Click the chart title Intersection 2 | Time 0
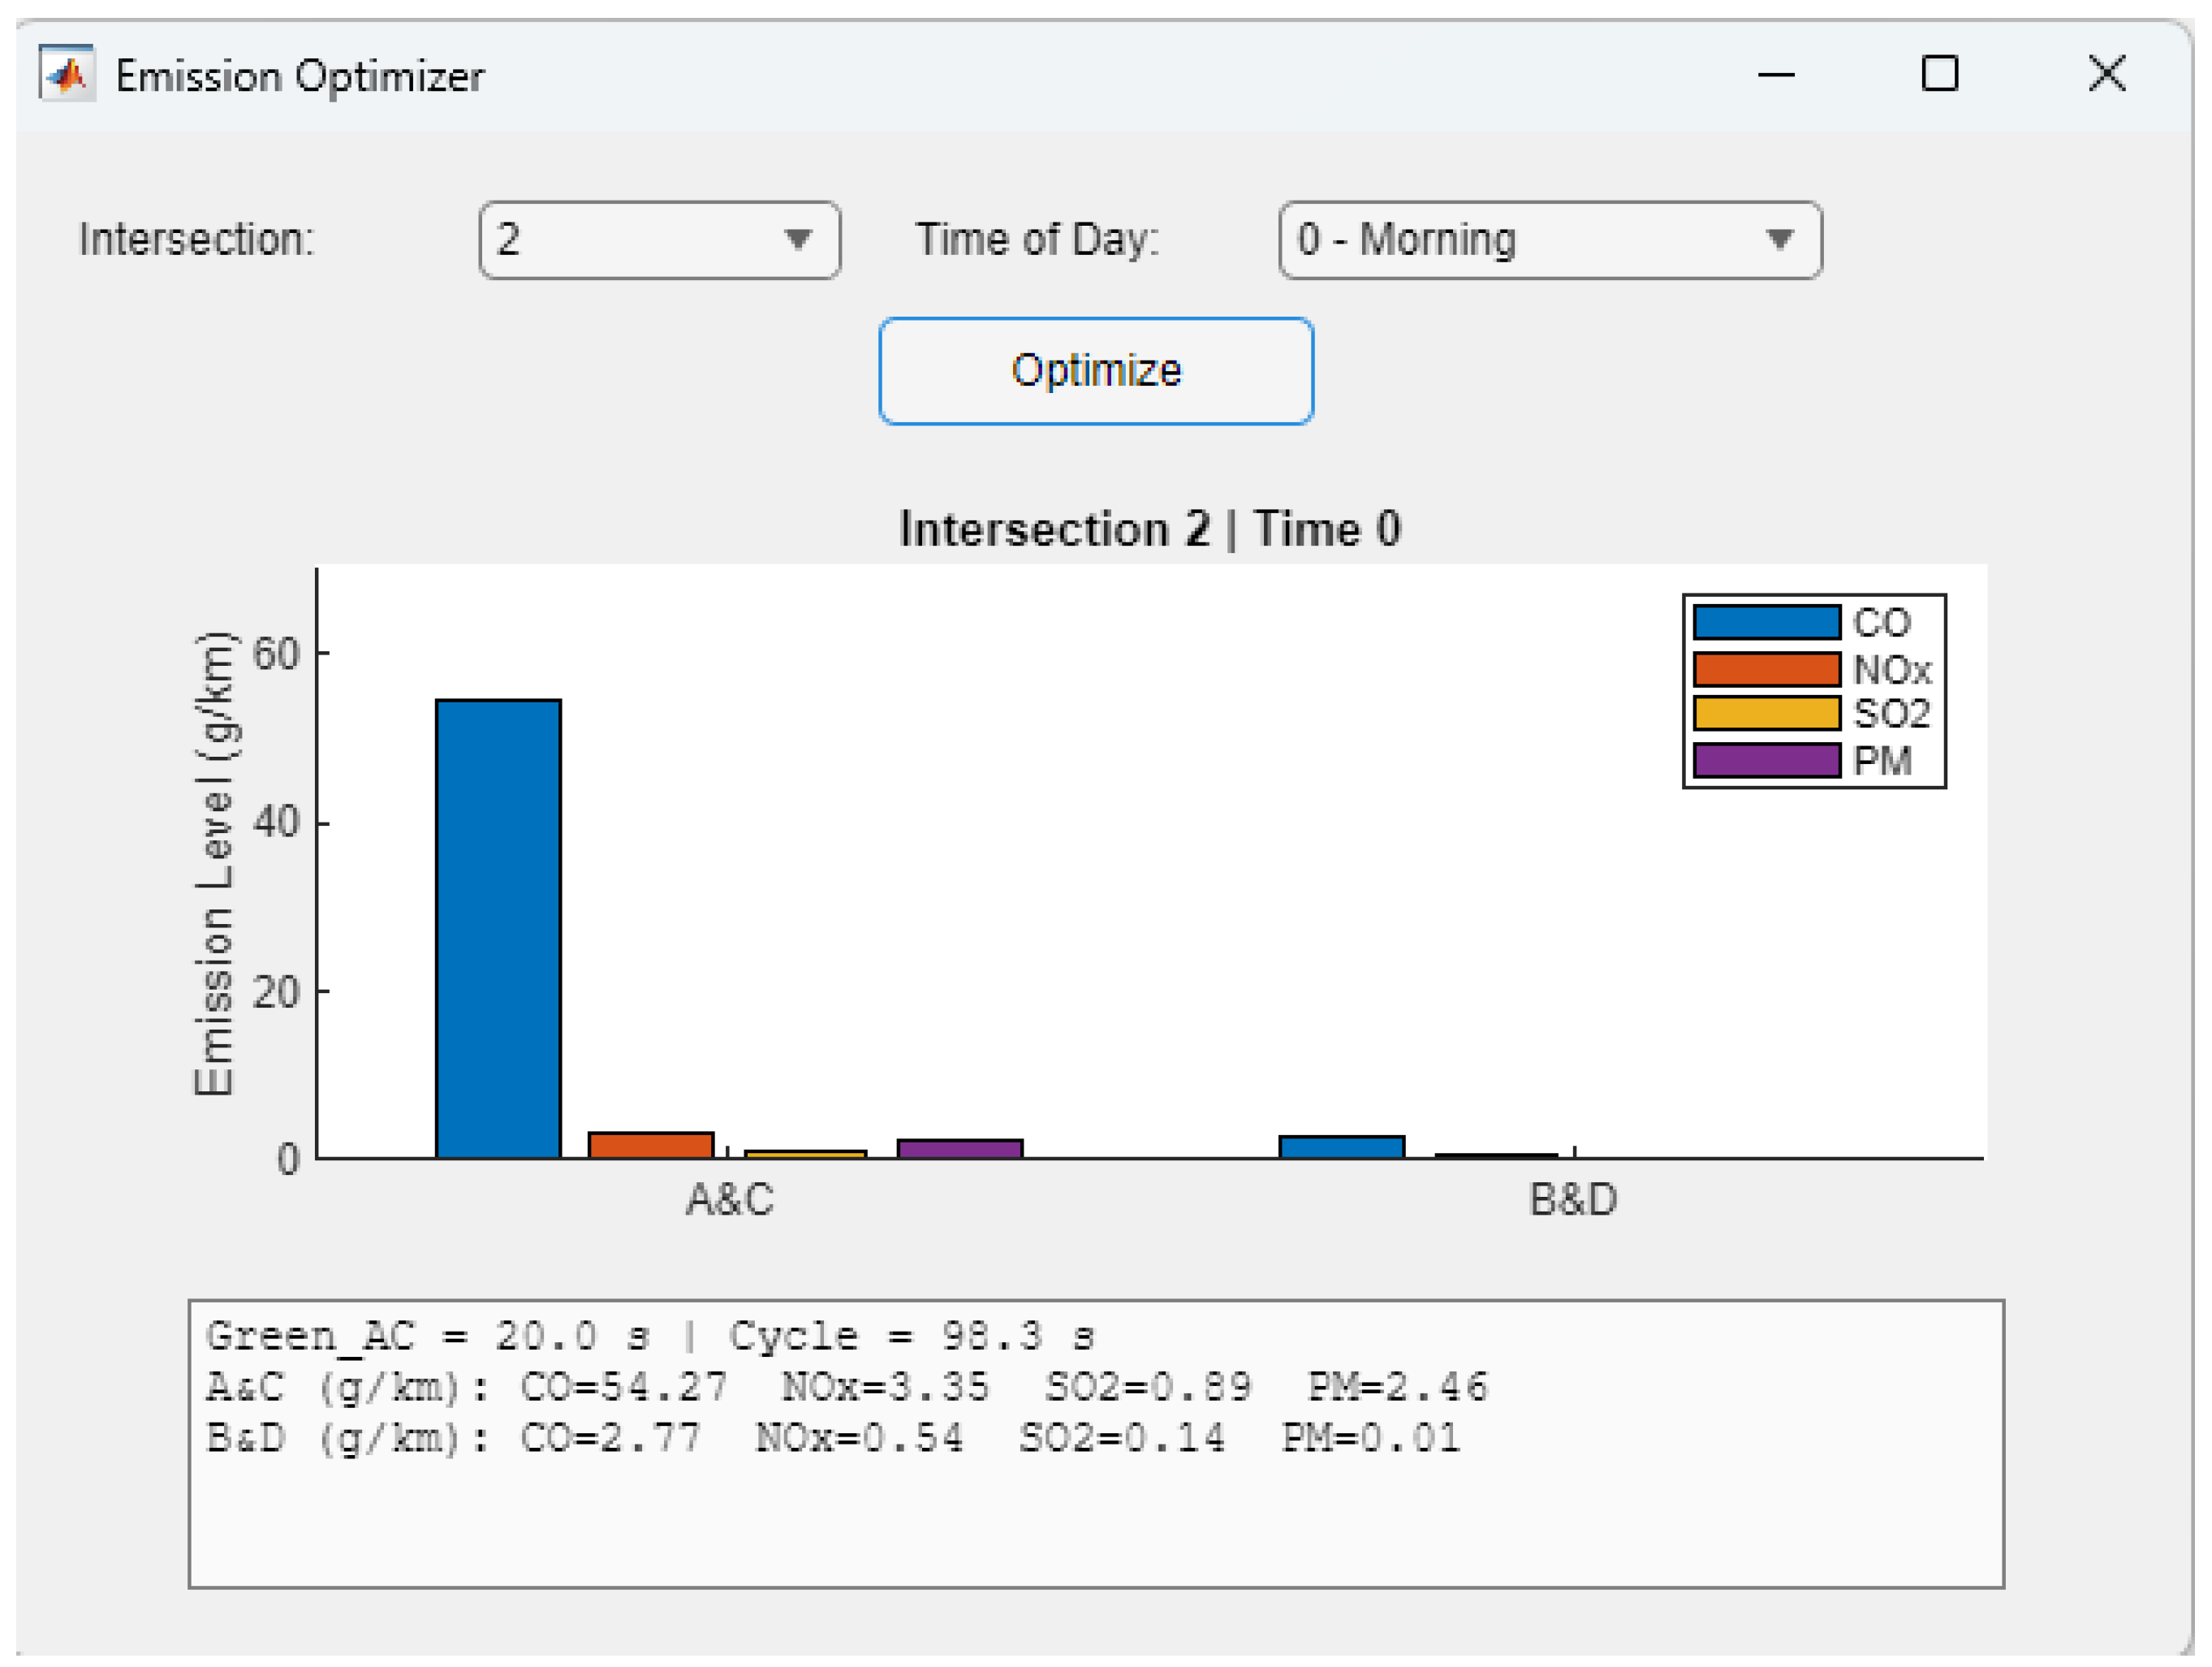This screenshot has width=2212, height=1667. (1150, 529)
